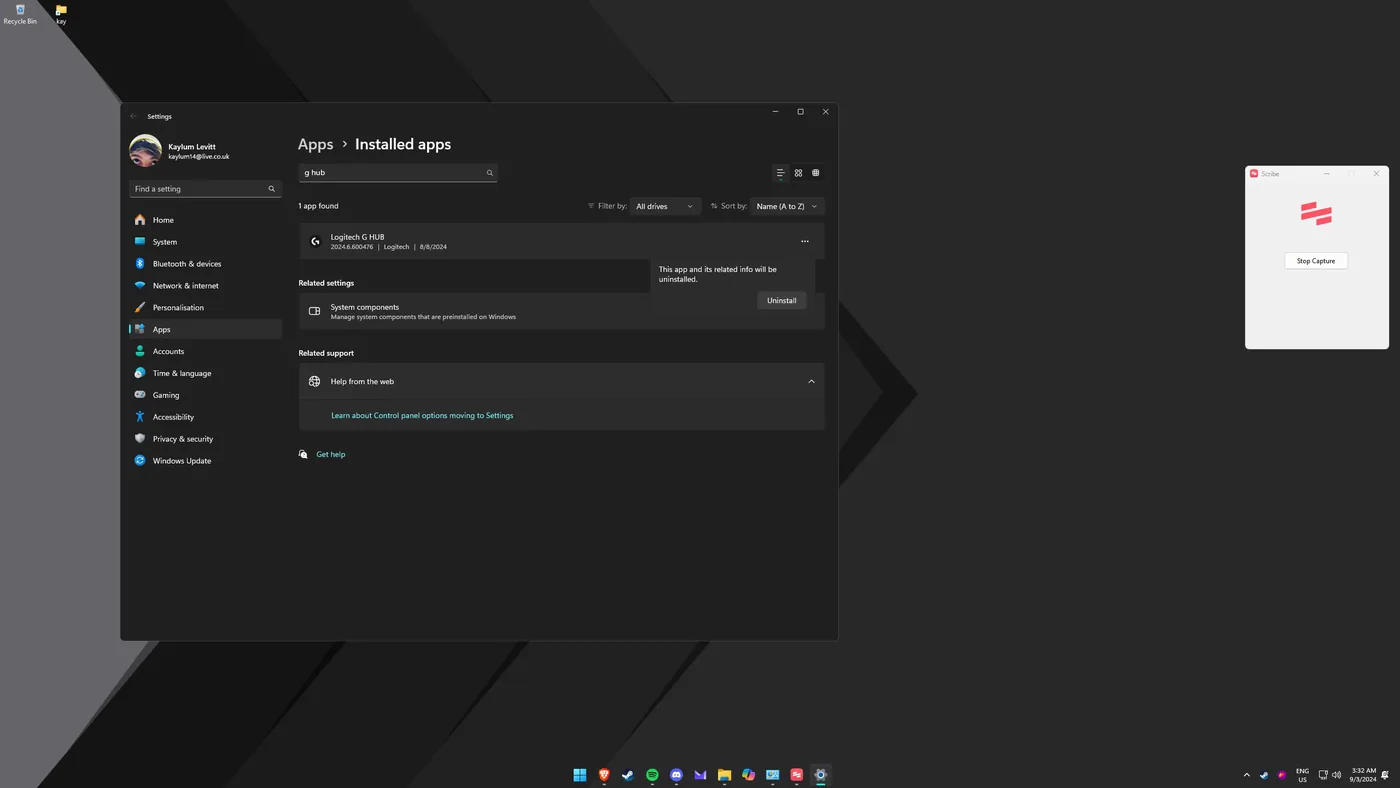Open the notifications bell in taskbar
This screenshot has height=788, width=1400.
pyautogui.click(x=1386, y=775)
